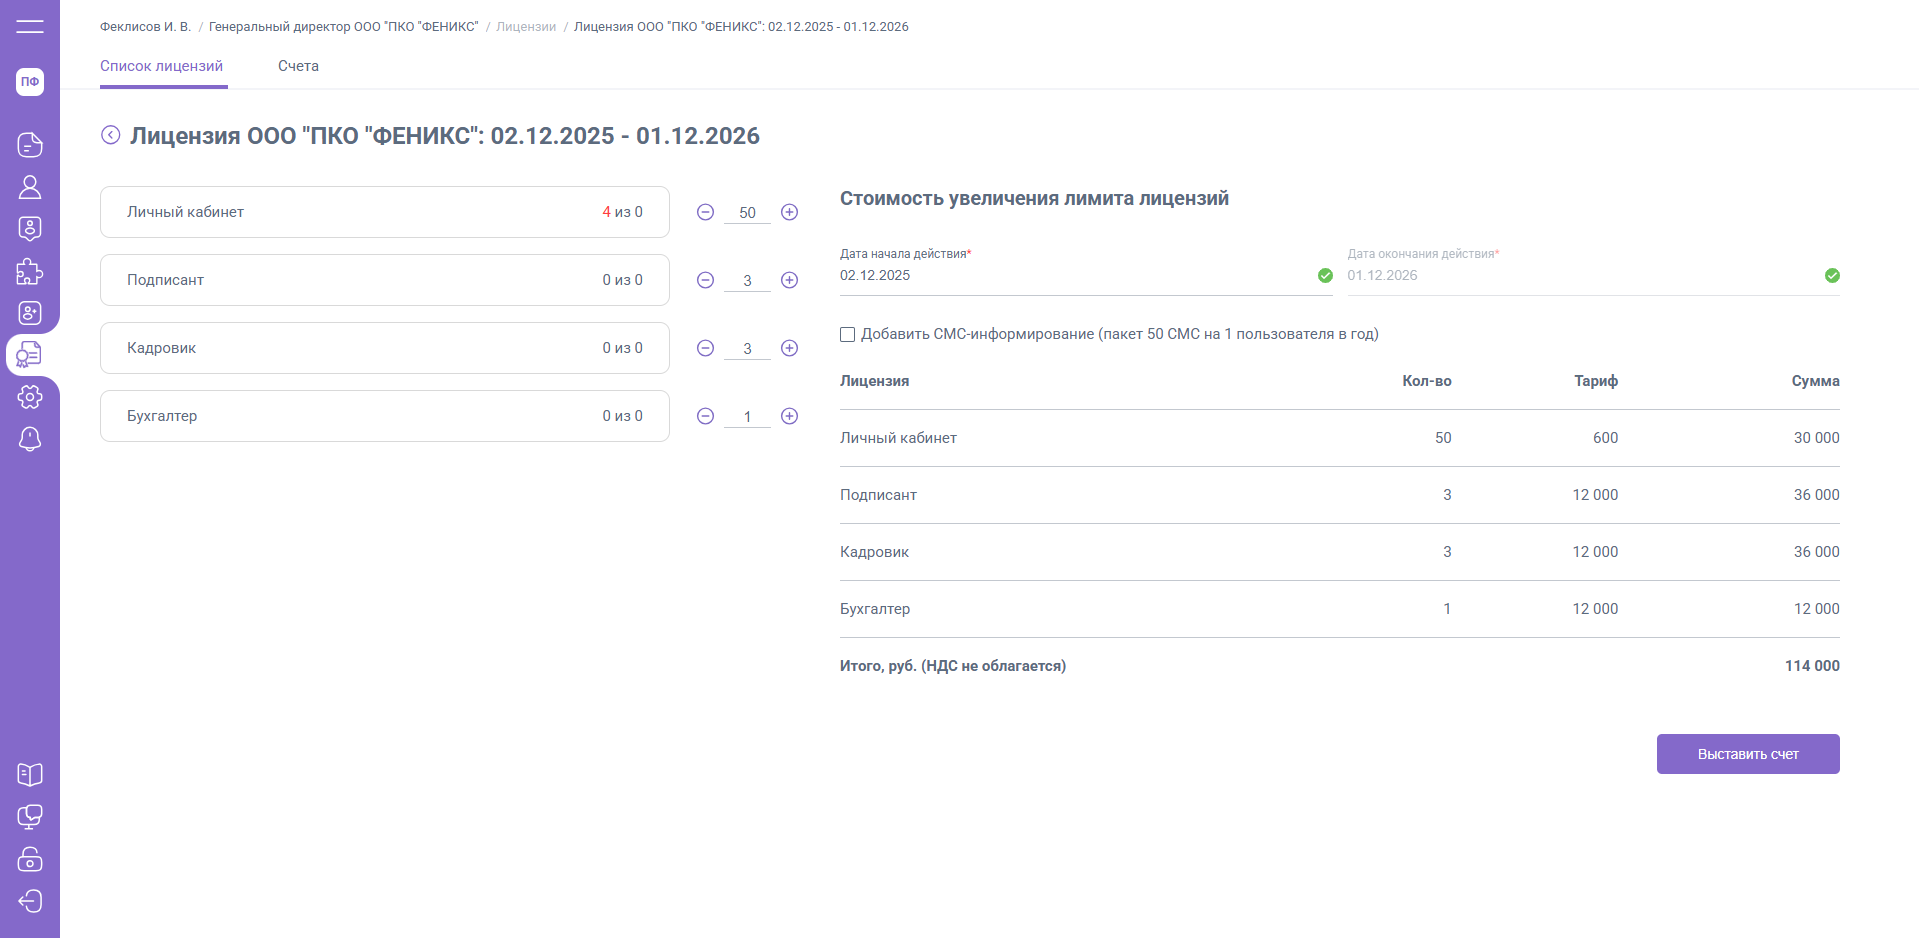Open the puzzle piece integrations icon
The height and width of the screenshot is (938, 1919).
pos(30,271)
